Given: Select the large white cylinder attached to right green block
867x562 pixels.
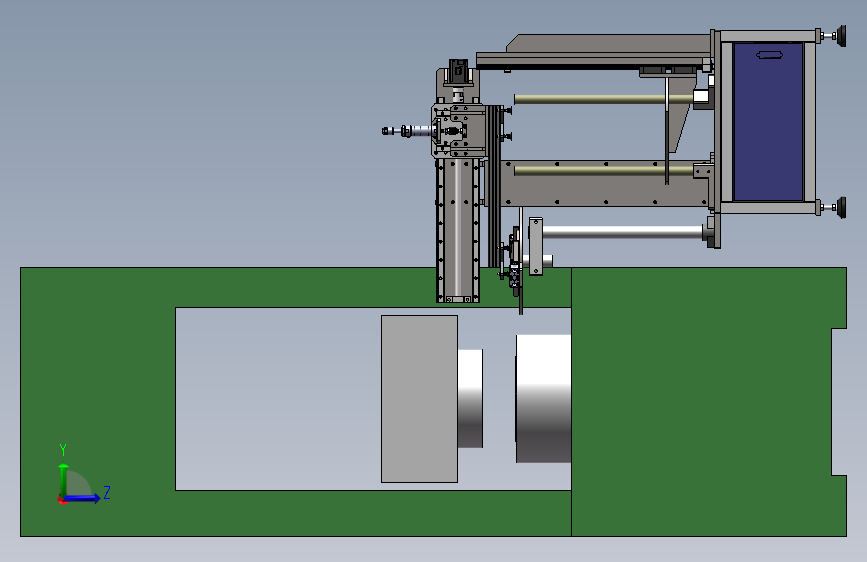Looking at the screenshot, I should click(x=544, y=398).
